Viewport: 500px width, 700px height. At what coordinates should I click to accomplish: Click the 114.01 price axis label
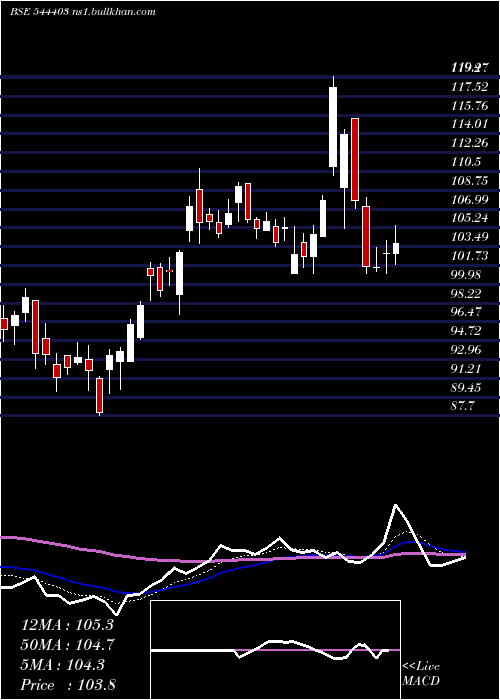[469, 124]
